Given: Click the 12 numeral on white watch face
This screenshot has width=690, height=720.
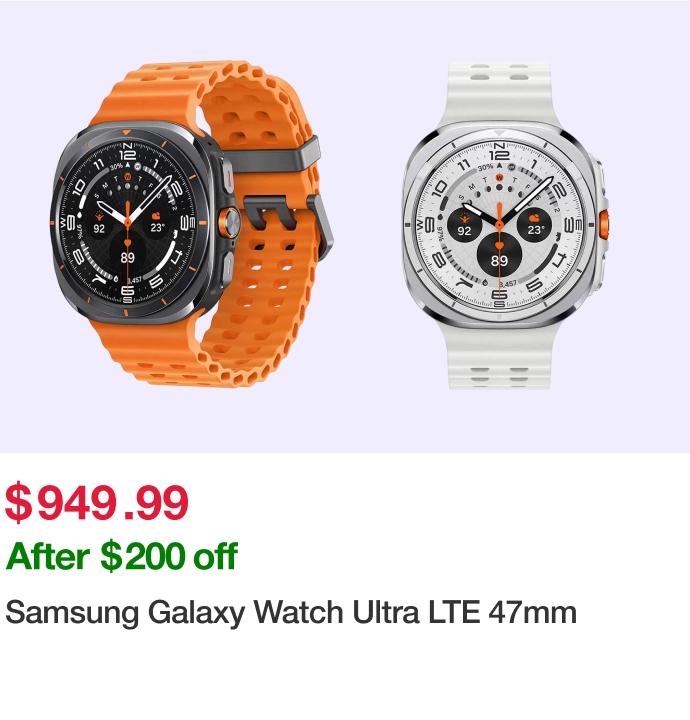Looking at the screenshot, I should point(499,155).
